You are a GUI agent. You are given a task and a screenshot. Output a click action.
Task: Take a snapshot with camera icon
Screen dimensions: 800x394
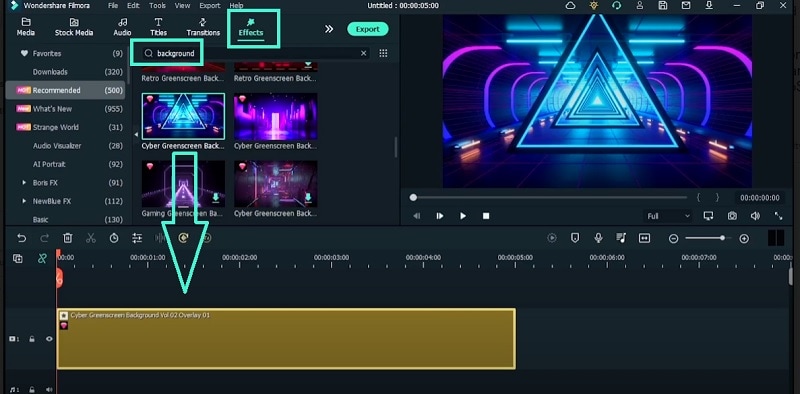732,216
